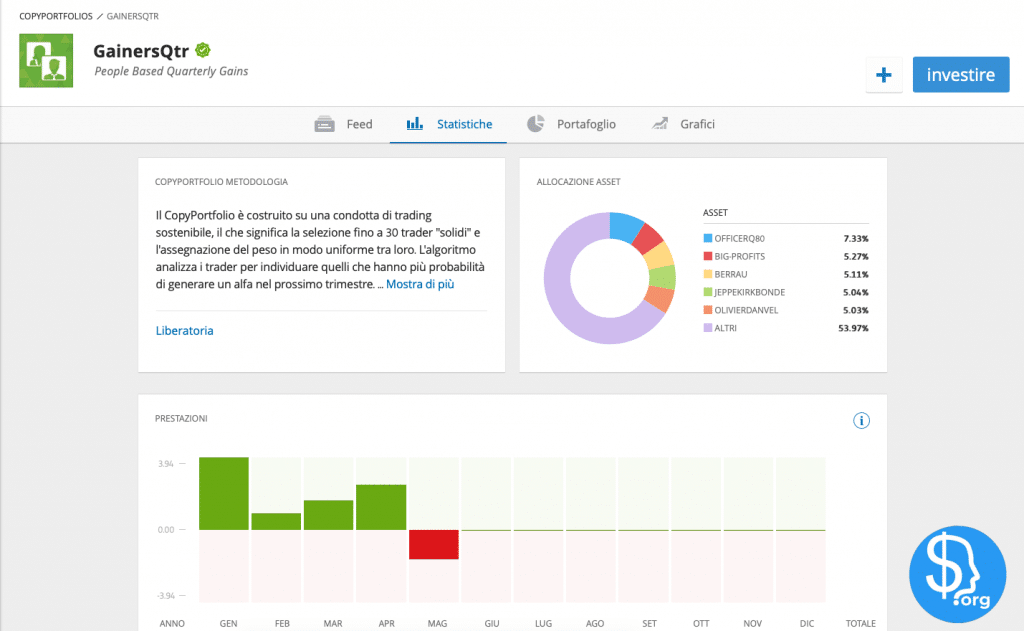
Task: Click the JEPPEKIRKBONDE green color swatch
Action: (x=707, y=292)
